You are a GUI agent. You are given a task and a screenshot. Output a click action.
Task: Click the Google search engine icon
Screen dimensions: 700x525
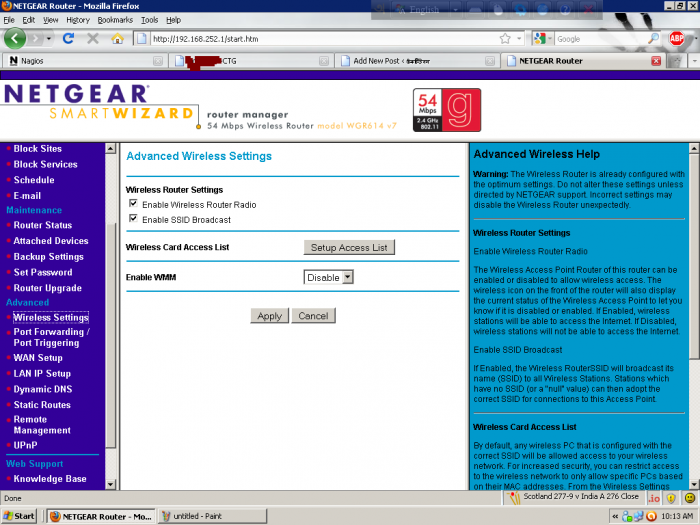(540, 39)
